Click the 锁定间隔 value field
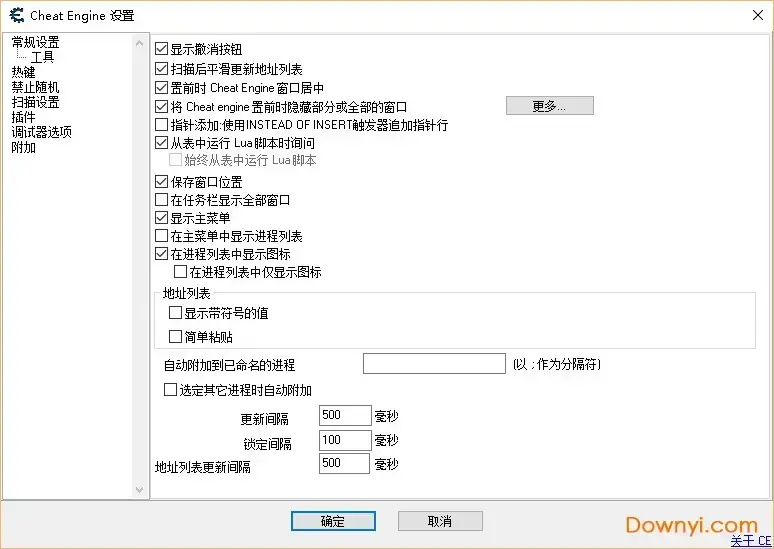774x549 pixels. 345,440
